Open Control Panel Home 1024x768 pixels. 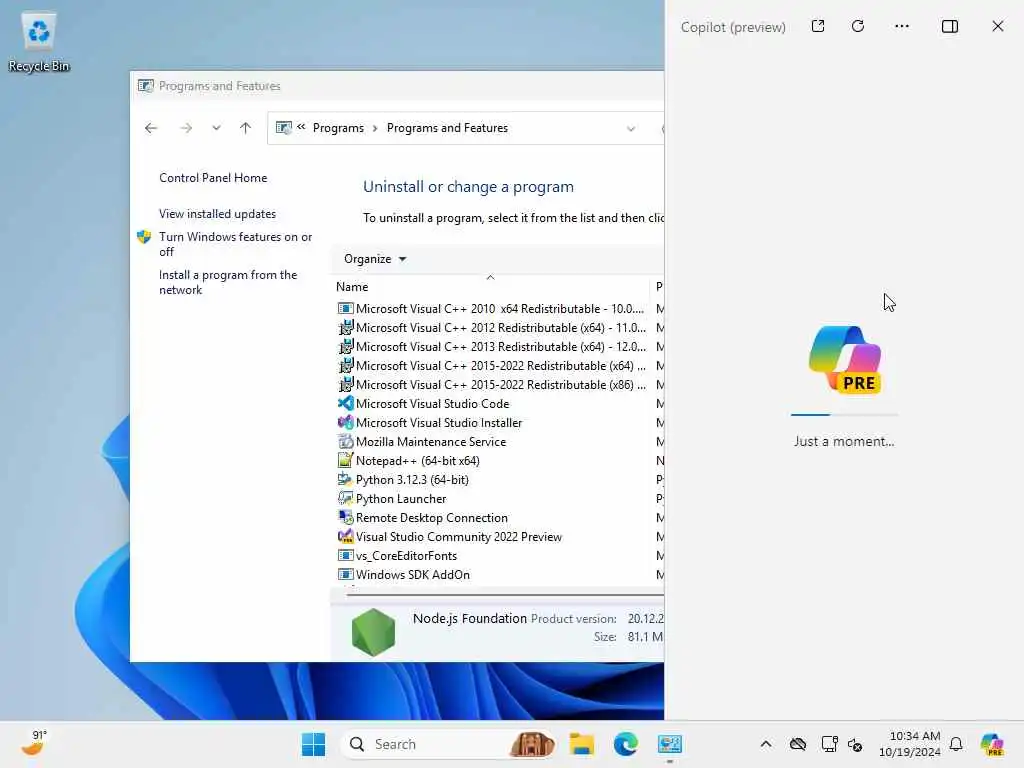coord(213,178)
